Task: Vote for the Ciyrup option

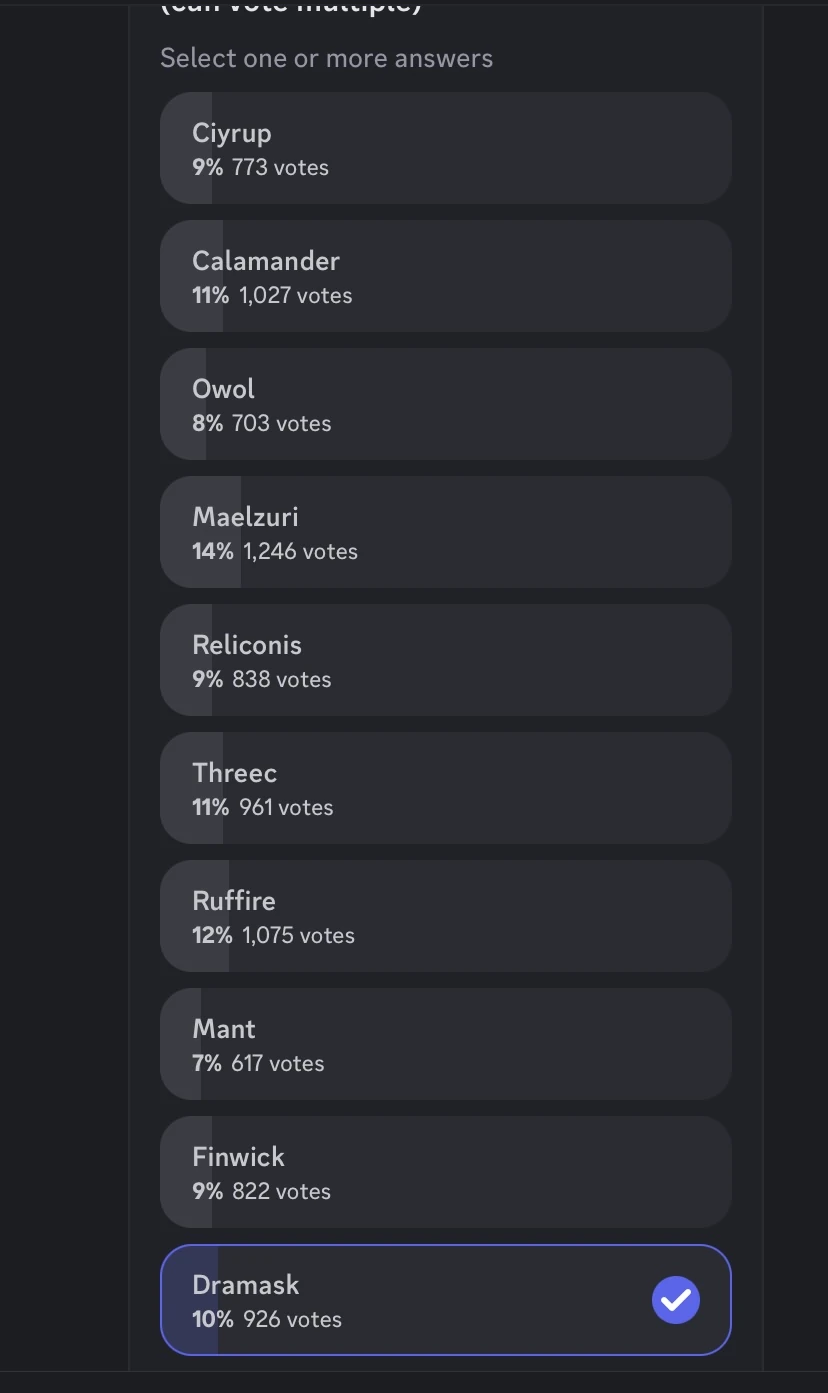Action: [445, 148]
